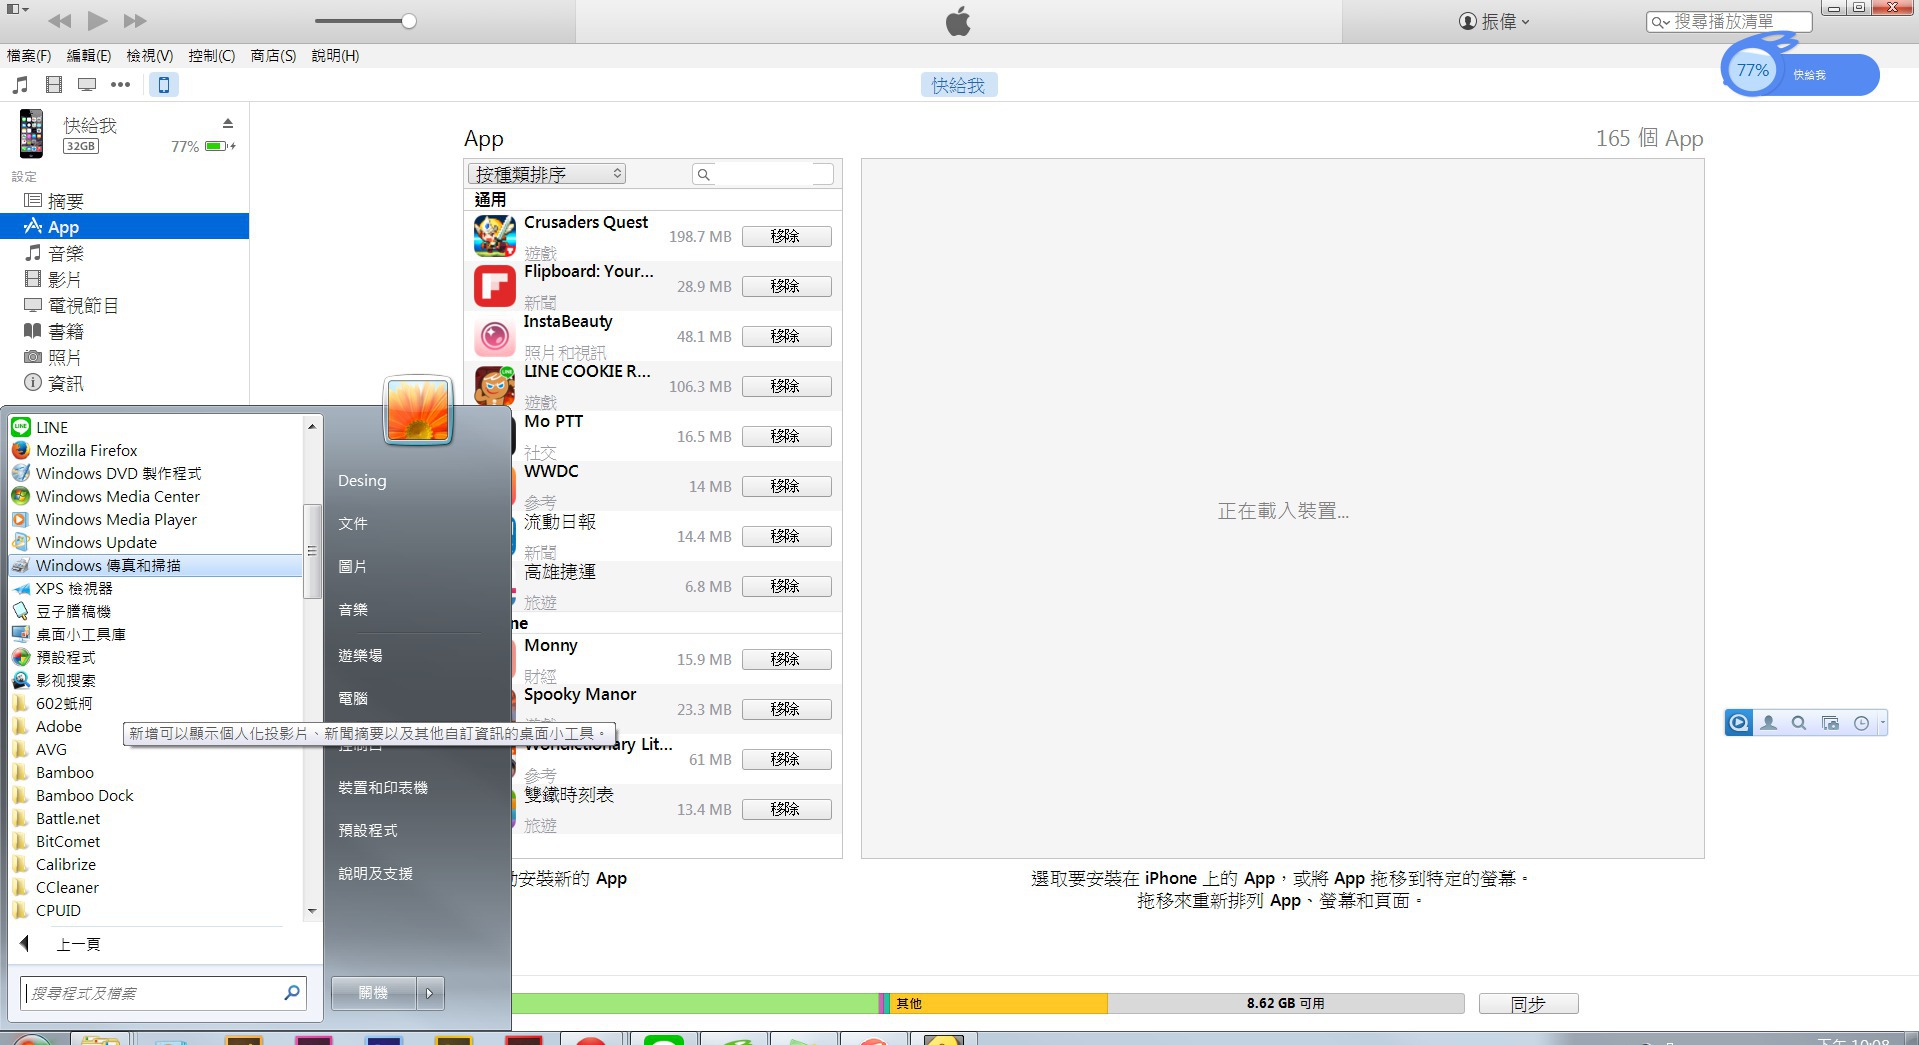Viewport: 1919px width, 1045px height.
Task: Click the rewind playback button
Action: (x=59, y=21)
